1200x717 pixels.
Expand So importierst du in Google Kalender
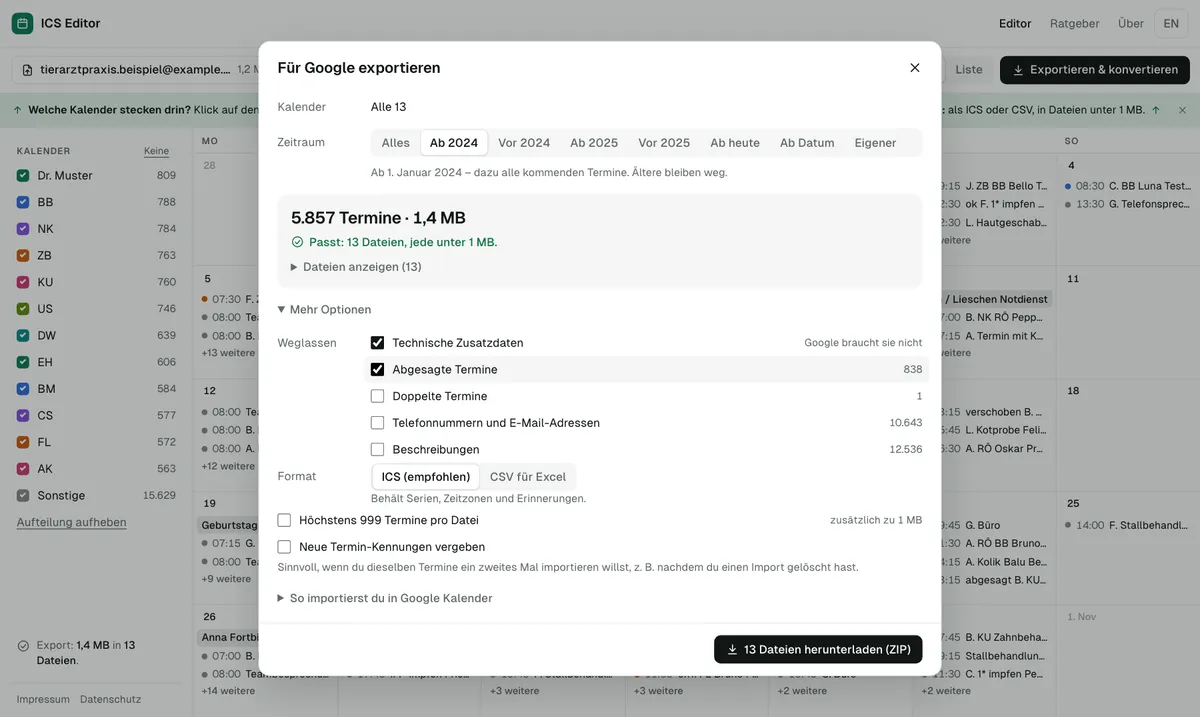point(385,598)
